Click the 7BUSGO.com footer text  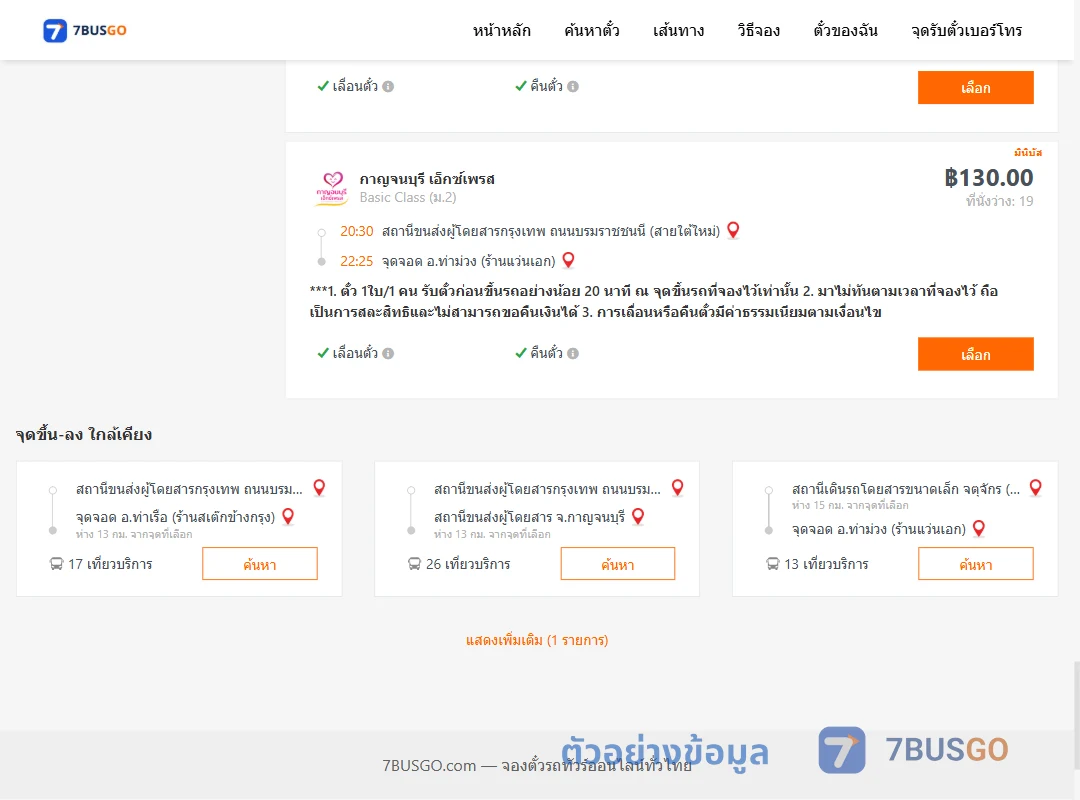pos(537,766)
